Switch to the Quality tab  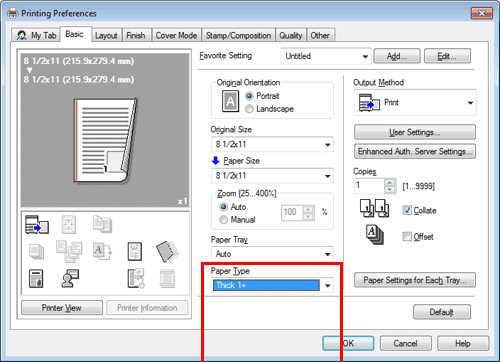pyautogui.click(x=291, y=35)
